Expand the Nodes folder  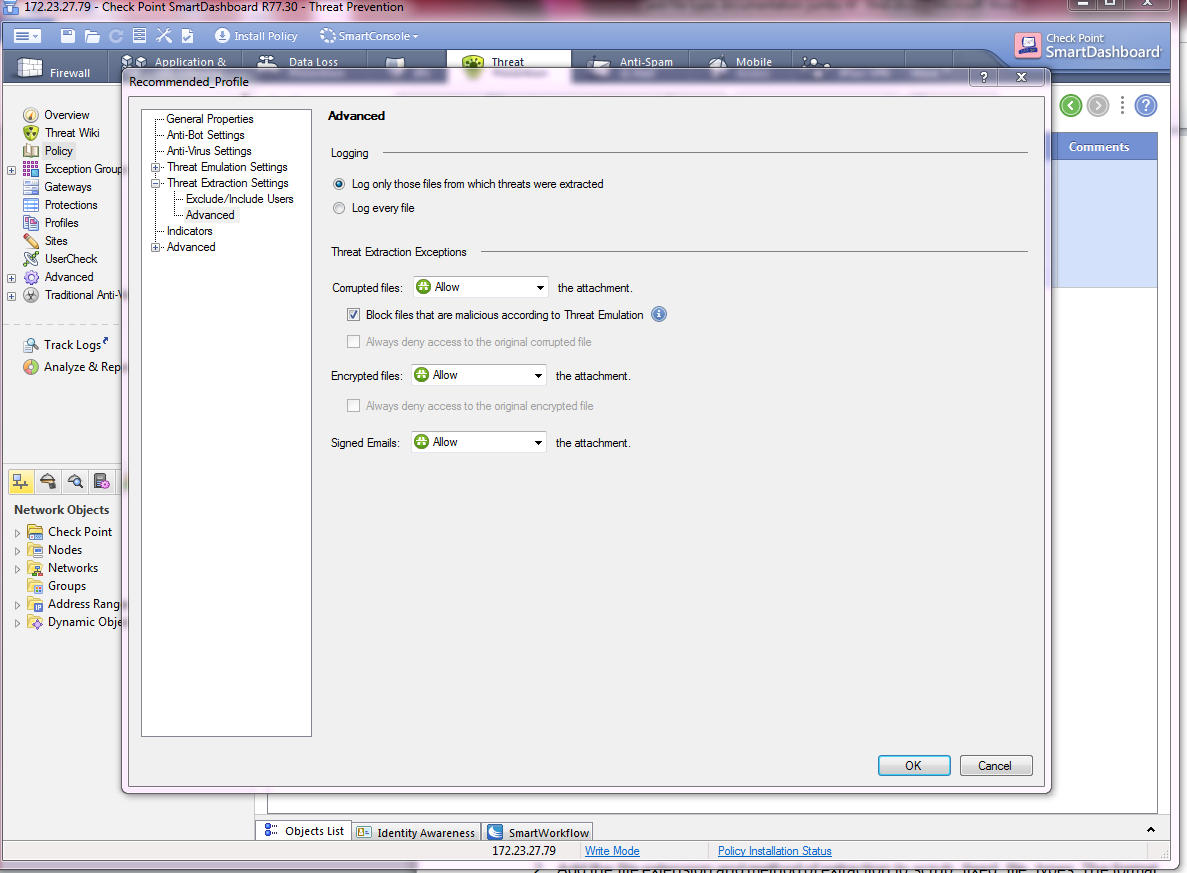pos(17,551)
